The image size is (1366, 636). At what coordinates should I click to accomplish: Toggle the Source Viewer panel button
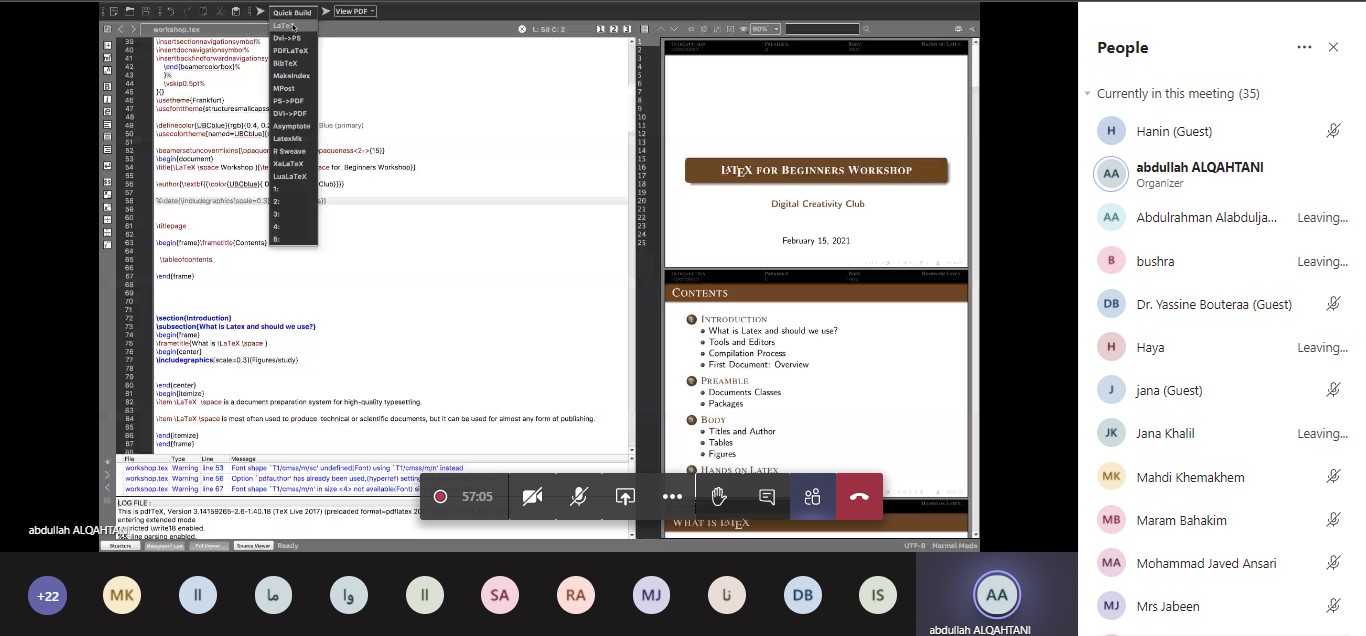coord(253,546)
